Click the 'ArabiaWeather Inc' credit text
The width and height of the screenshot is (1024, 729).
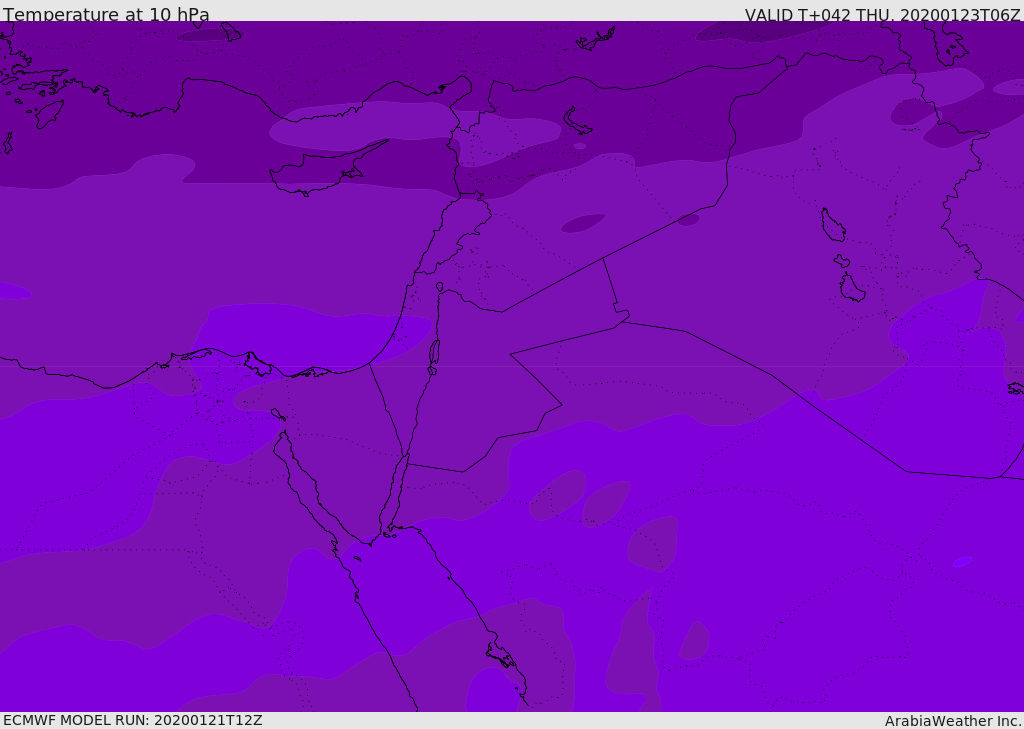953,721
